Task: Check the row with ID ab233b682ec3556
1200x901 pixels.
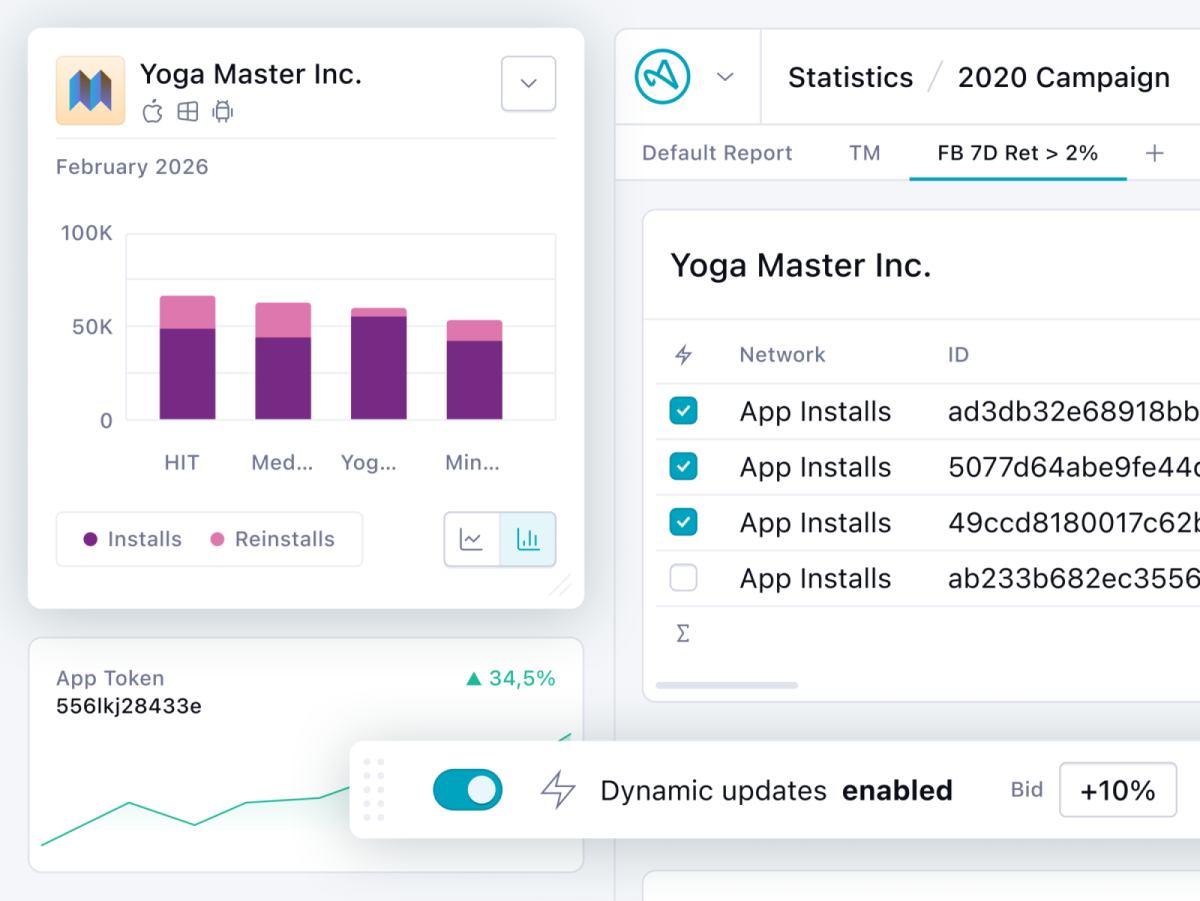Action: (683, 578)
